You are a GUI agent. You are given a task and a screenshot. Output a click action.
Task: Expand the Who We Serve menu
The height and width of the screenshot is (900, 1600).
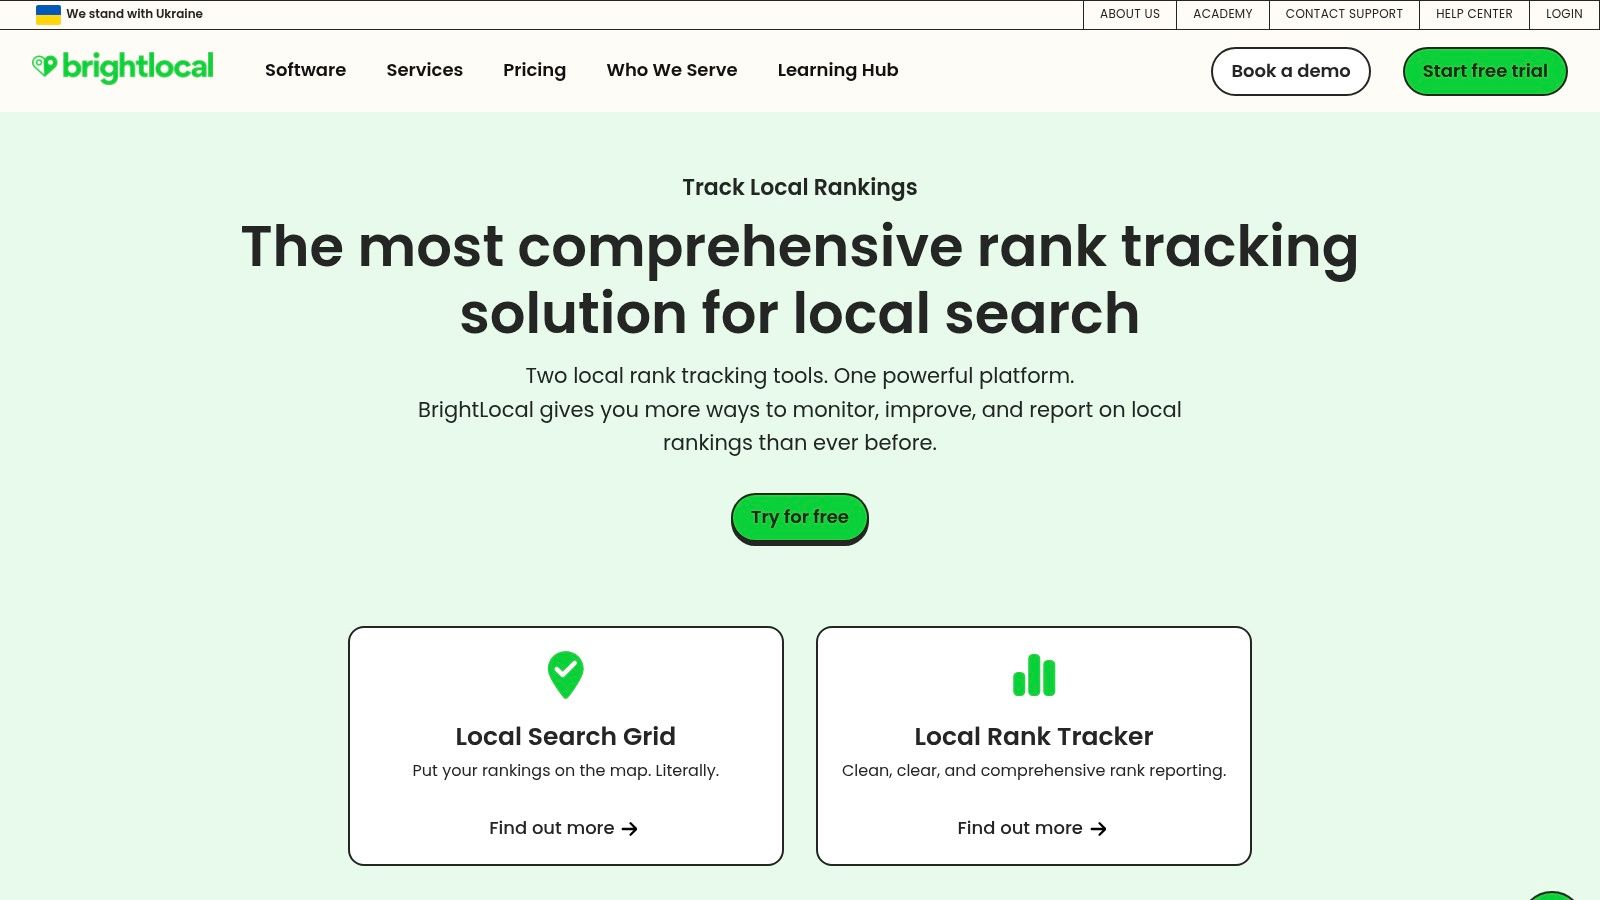[x=671, y=70]
